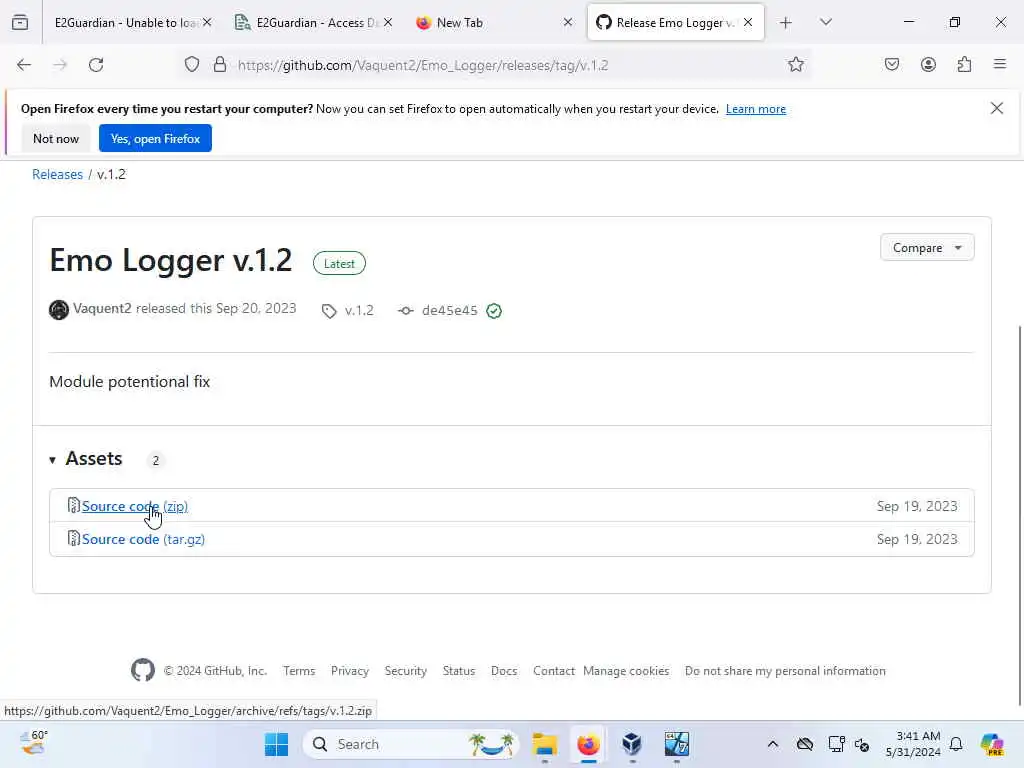Close the New Tab tab
Image resolution: width=1024 pixels, height=768 pixels.
pyautogui.click(x=568, y=22)
